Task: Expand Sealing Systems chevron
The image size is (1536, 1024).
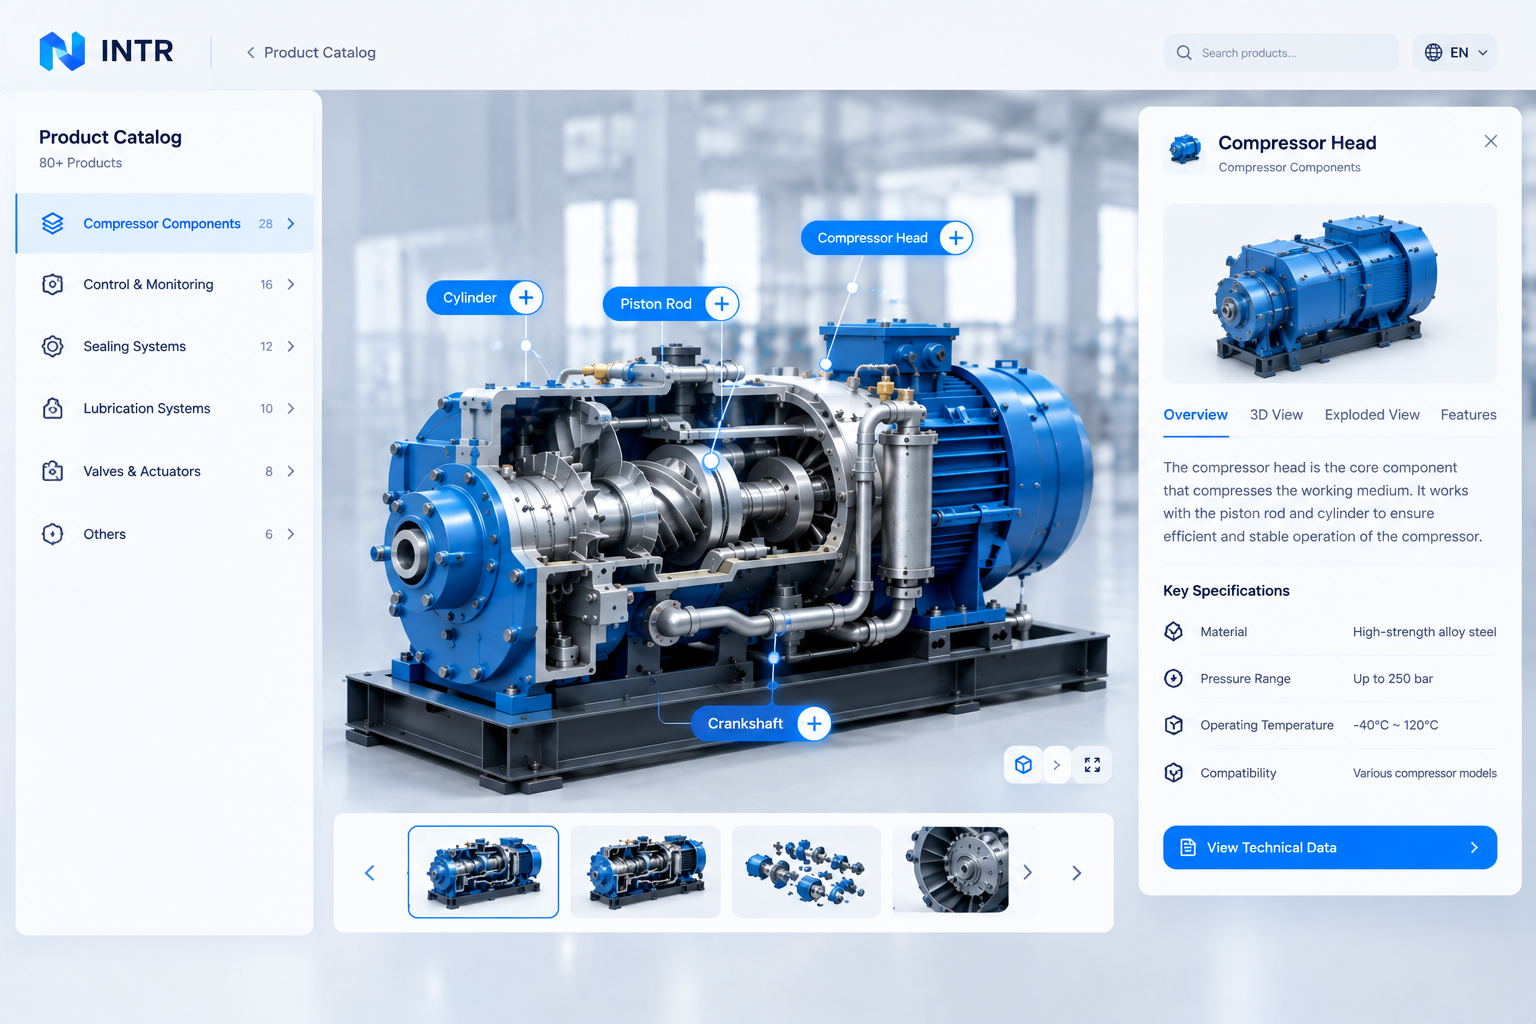Action: pos(291,347)
